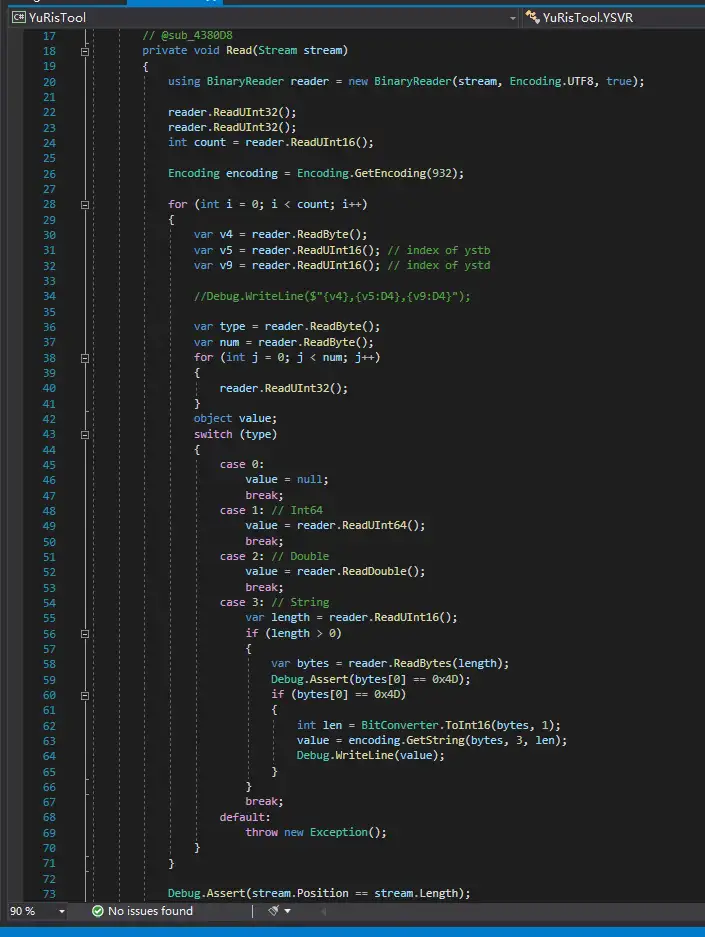
Task: Place cursor on commented Debug.WriteLine line 34
Action: [x=330, y=296]
